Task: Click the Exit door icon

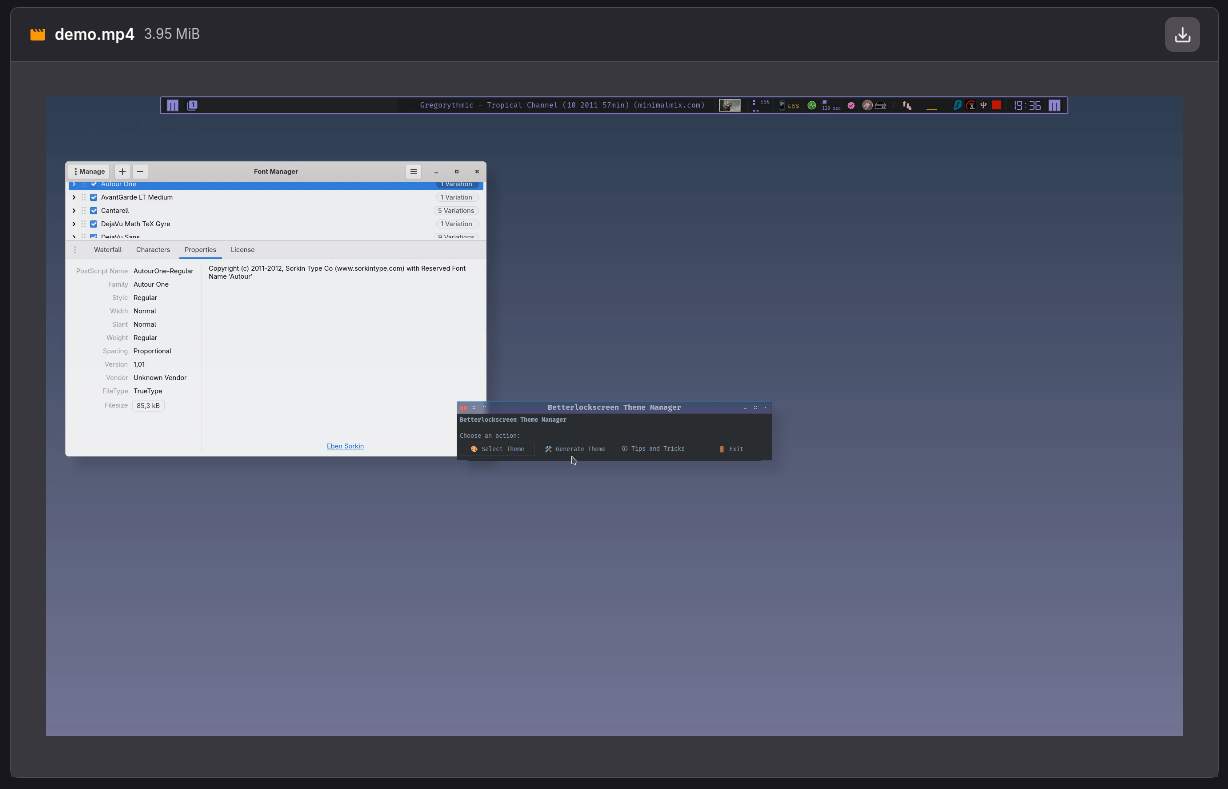Action: (722, 449)
